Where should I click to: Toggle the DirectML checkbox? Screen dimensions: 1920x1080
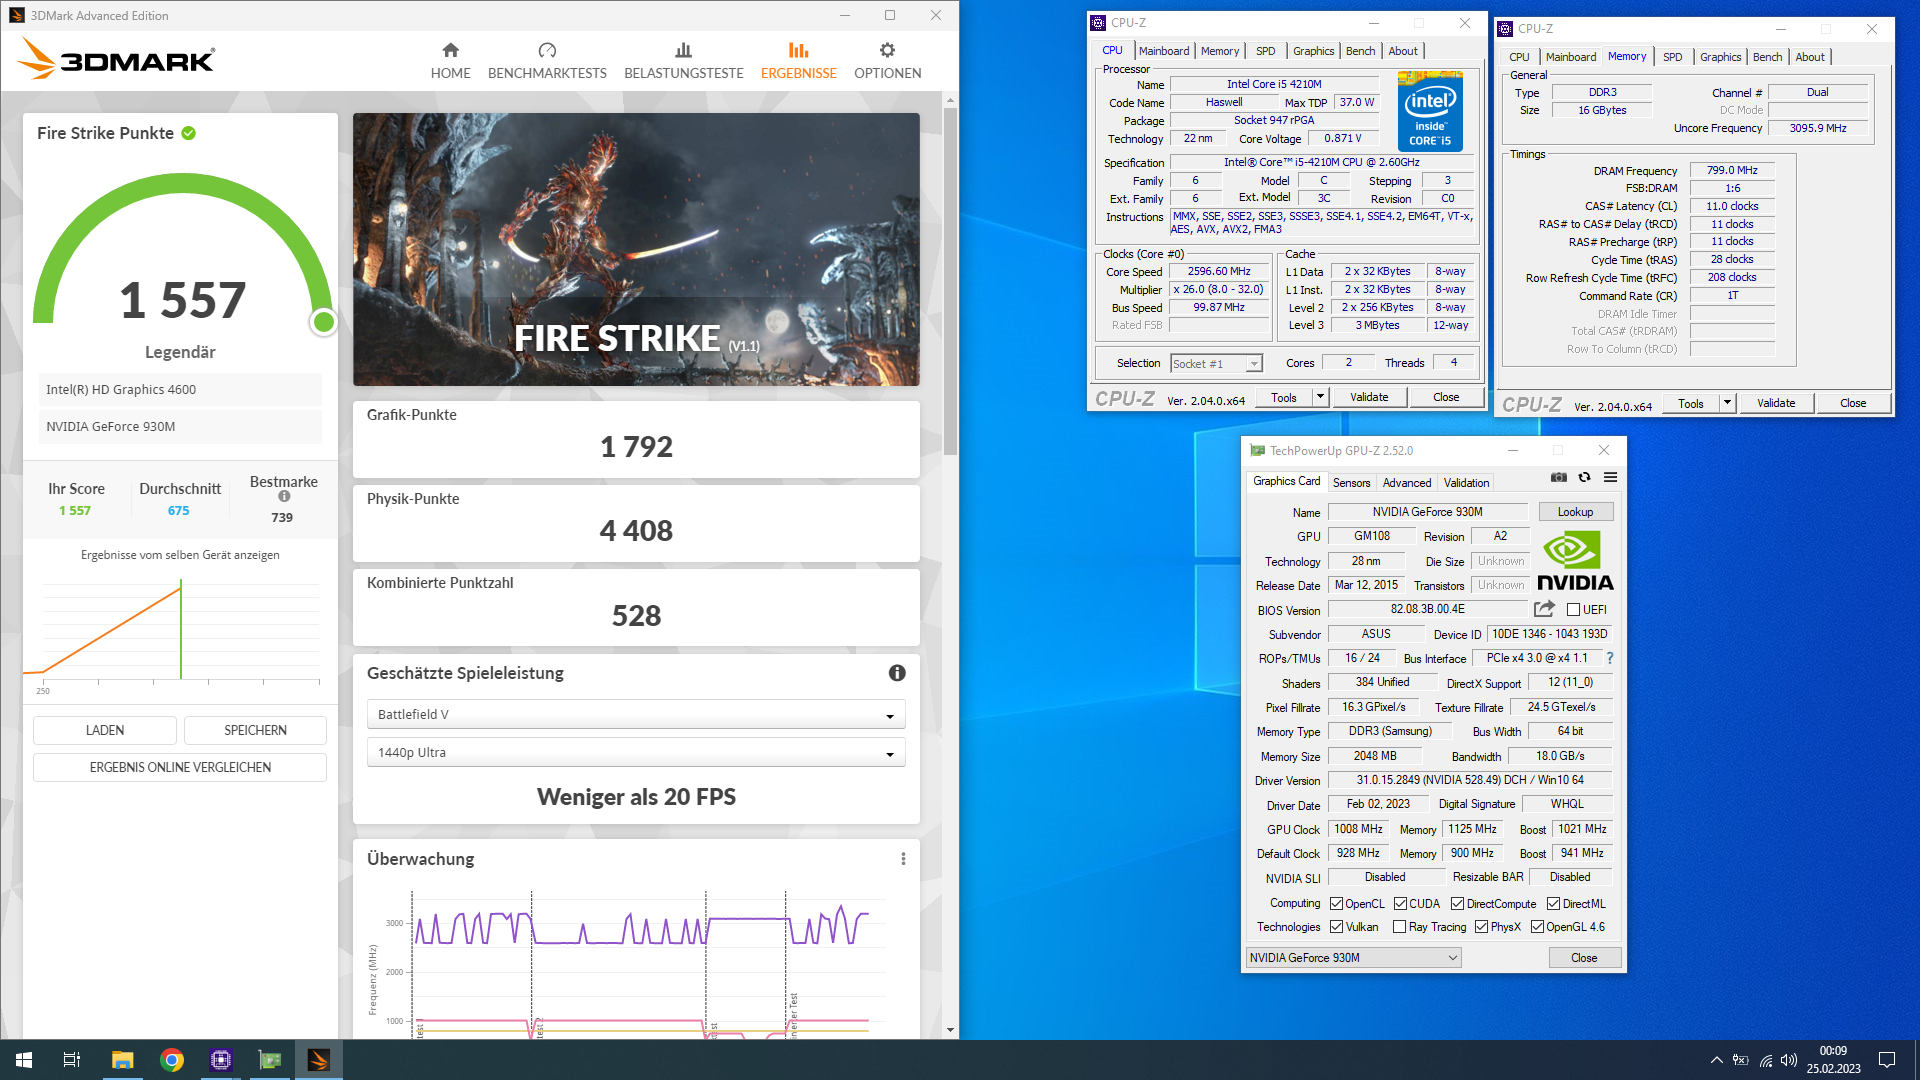[1553, 903]
